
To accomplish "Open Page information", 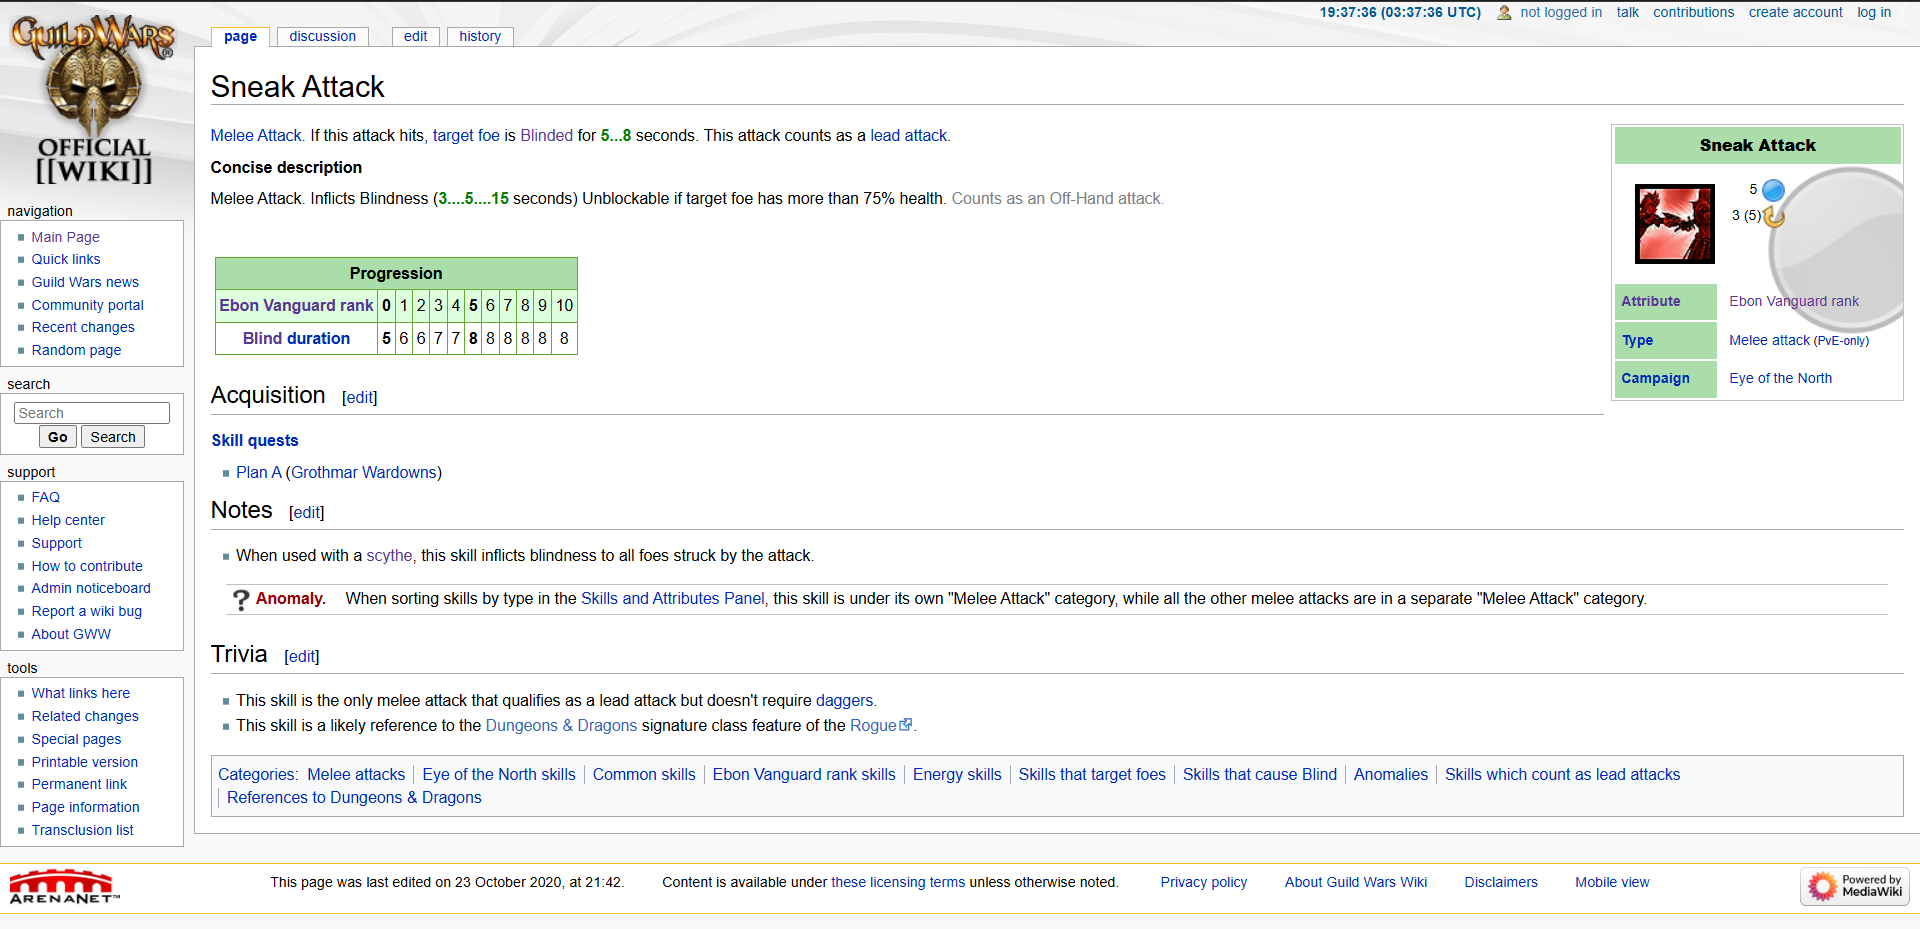I will point(85,807).
